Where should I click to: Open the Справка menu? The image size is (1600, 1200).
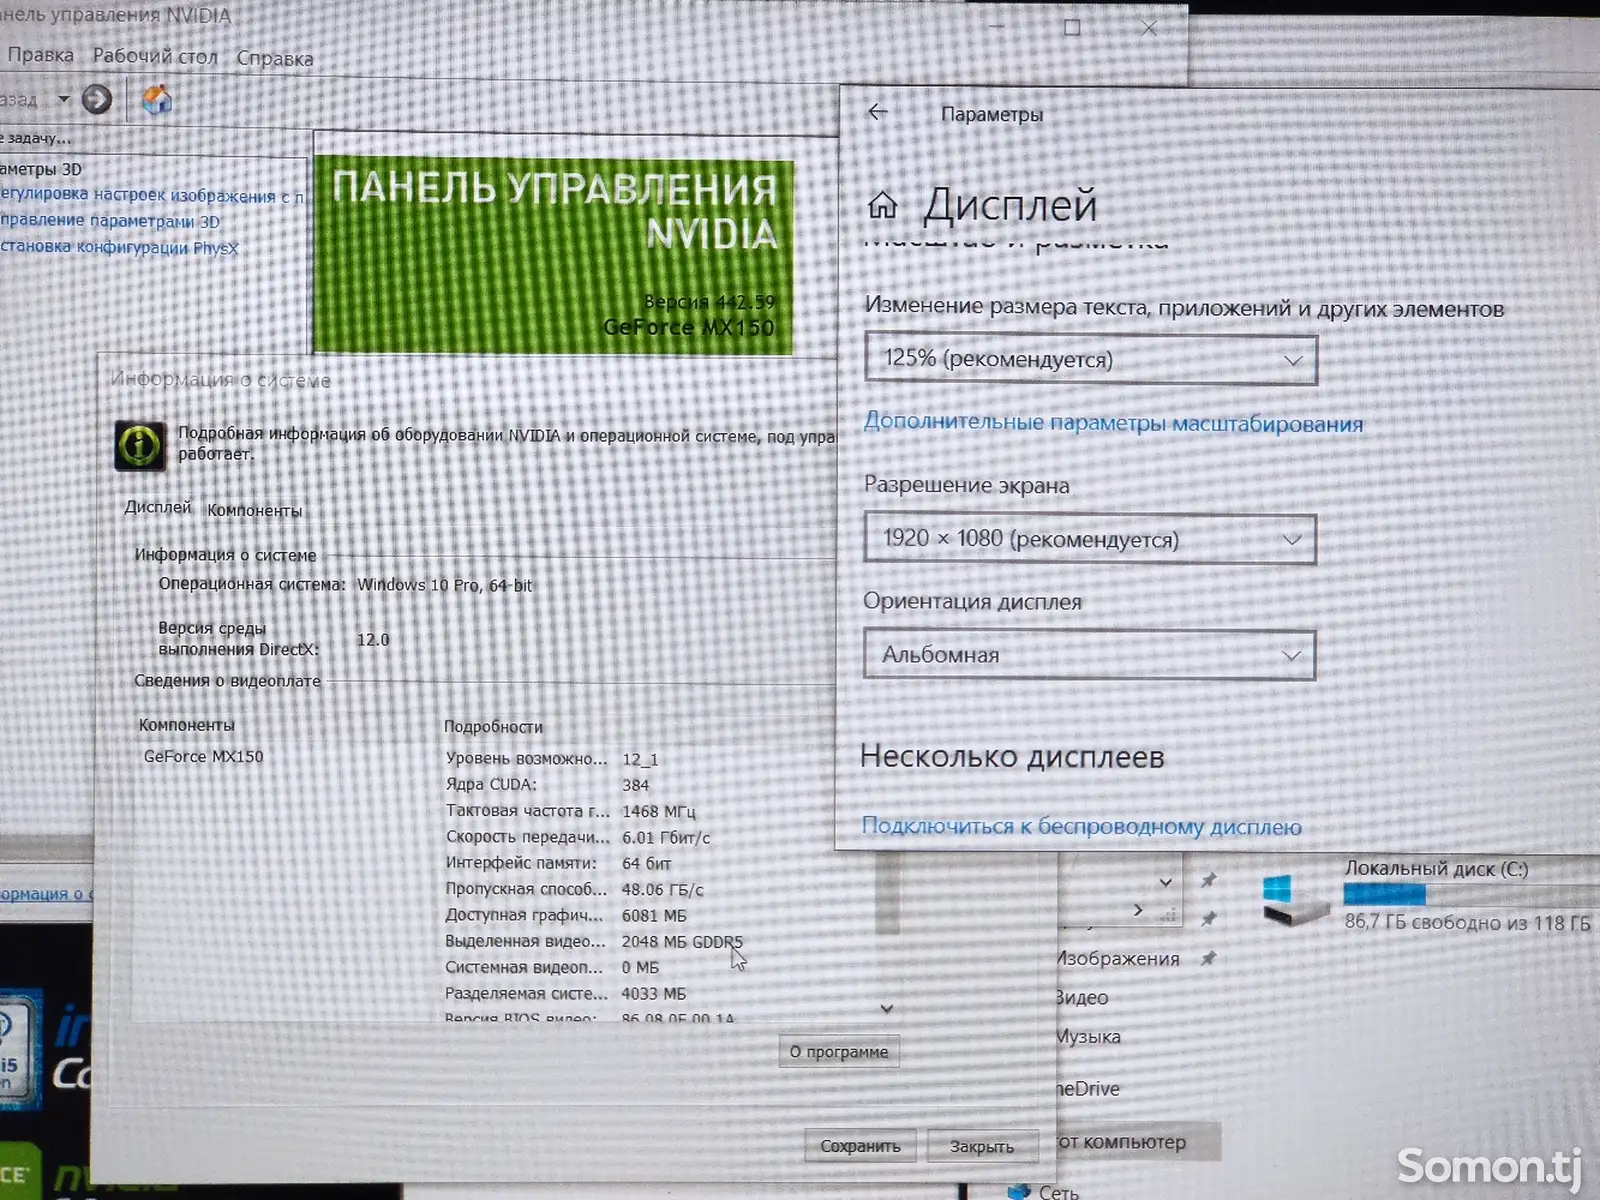click(x=274, y=58)
